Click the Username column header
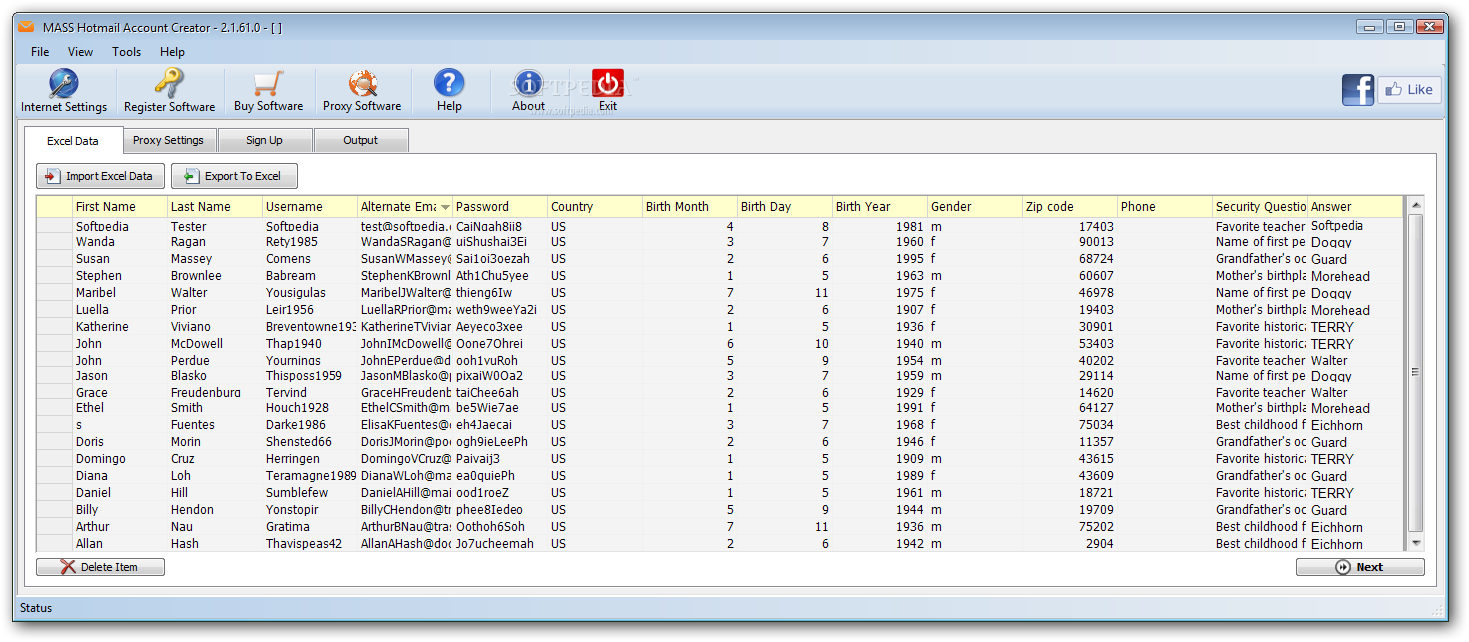The image size is (1469, 642). pos(310,207)
